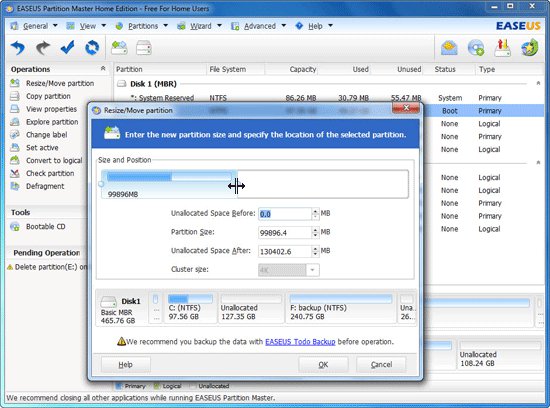Click Cancel in Resize/Move dialog
The image size is (550, 408).
(x=381, y=364)
